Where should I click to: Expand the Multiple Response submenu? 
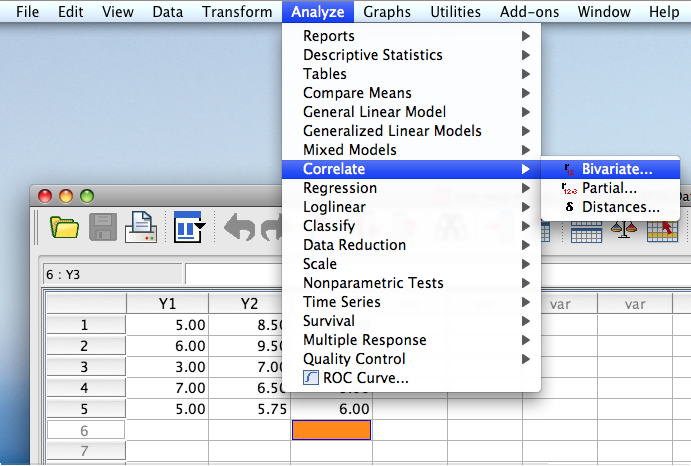(x=411, y=339)
